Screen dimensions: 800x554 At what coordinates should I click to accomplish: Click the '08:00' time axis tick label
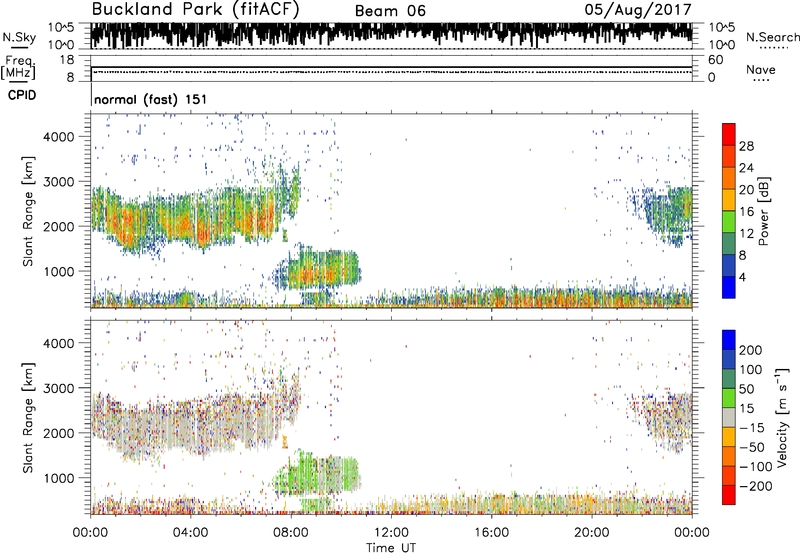click(291, 533)
